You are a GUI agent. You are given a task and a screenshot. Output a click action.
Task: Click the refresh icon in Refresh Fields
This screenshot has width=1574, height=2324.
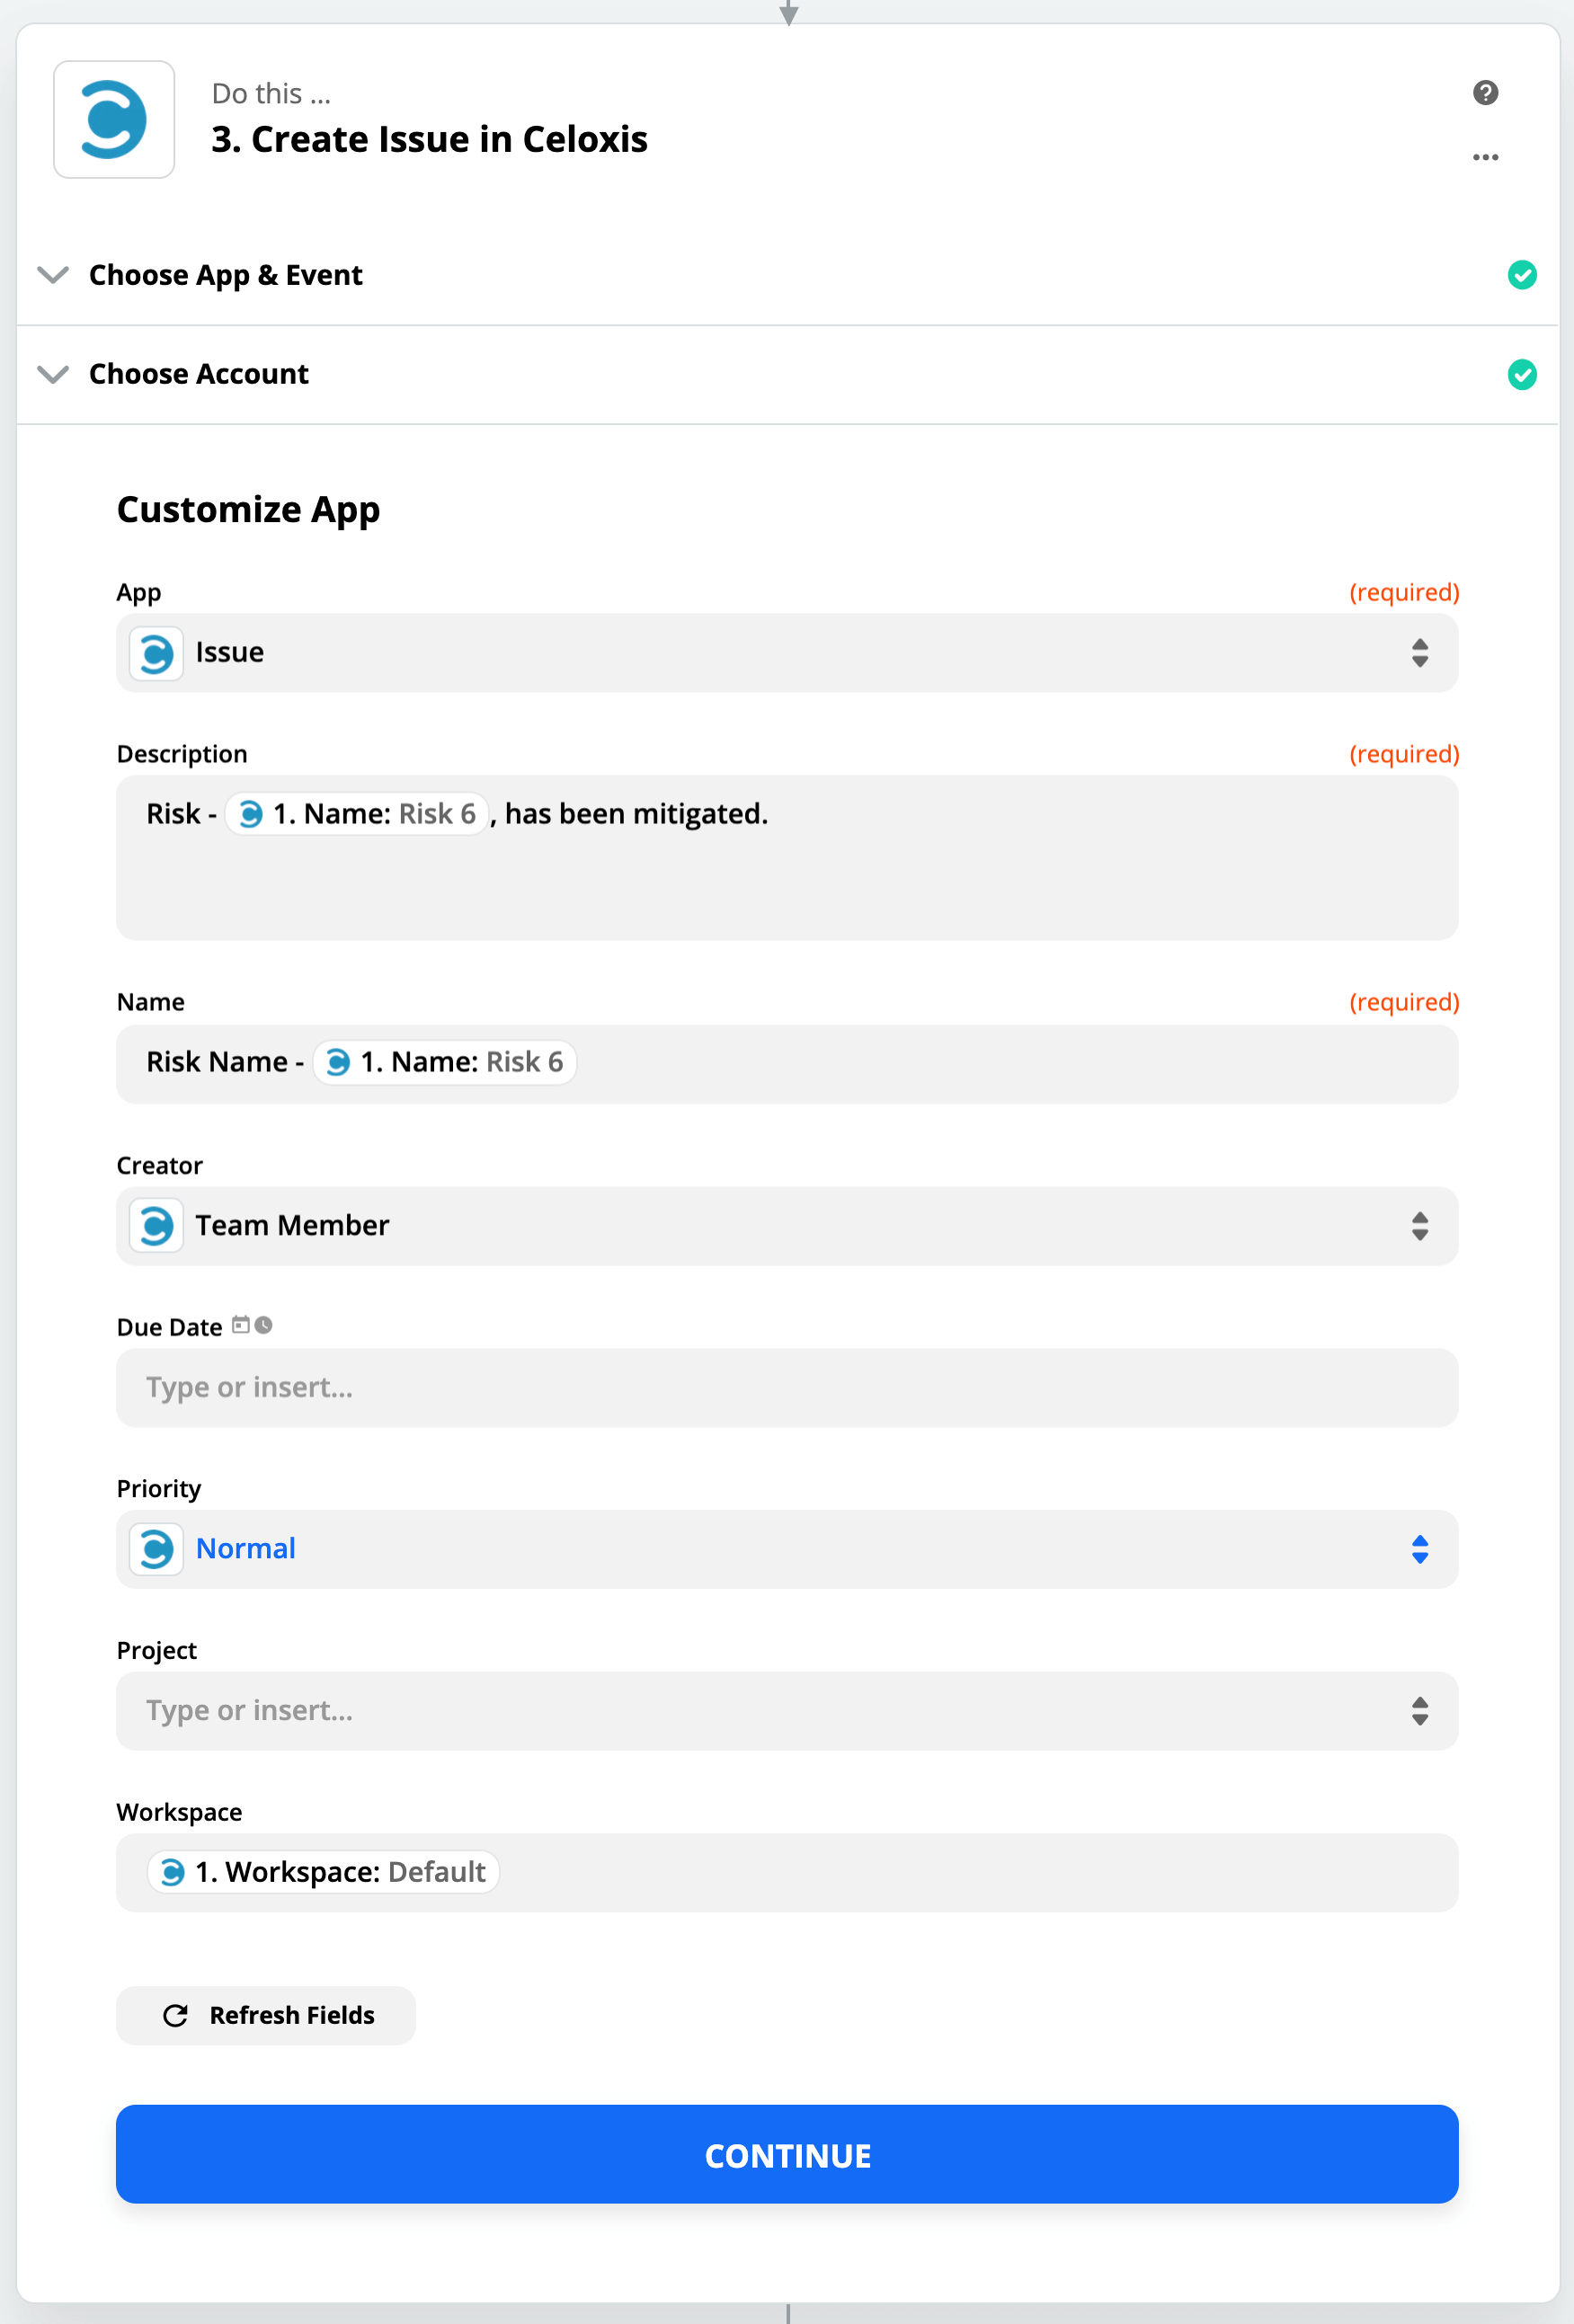tap(175, 2015)
